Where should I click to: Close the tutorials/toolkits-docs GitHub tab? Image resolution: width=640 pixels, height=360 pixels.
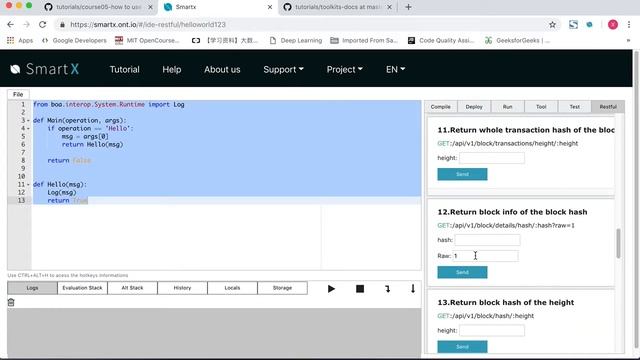coord(389,7)
